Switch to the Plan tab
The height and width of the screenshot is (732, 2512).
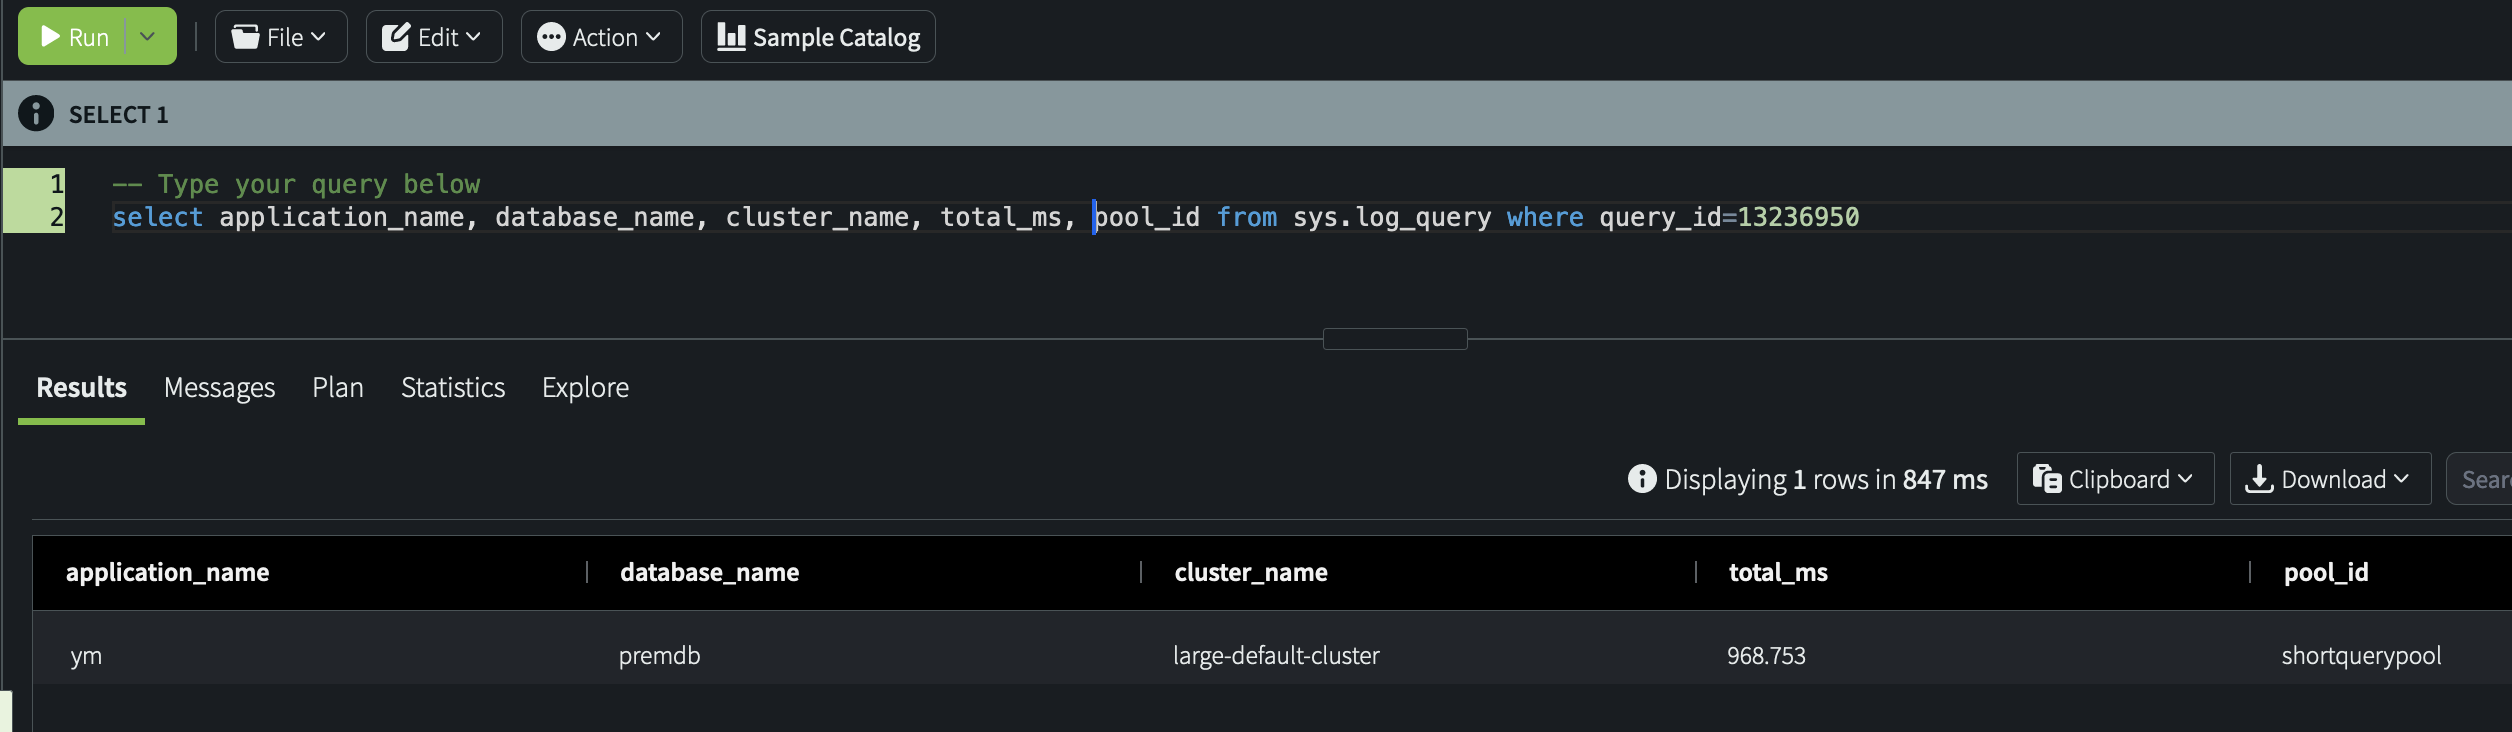[x=337, y=388]
